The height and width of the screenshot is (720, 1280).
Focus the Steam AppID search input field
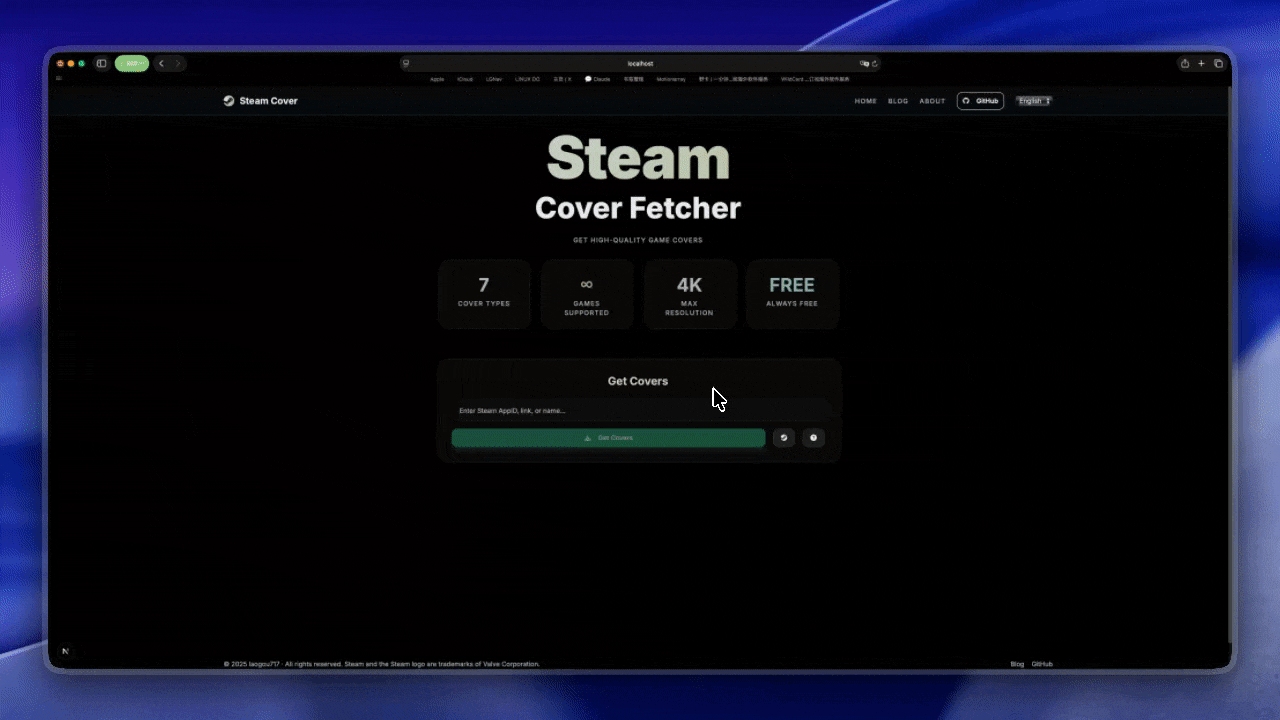pyautogui.click(x=639, y=411)
